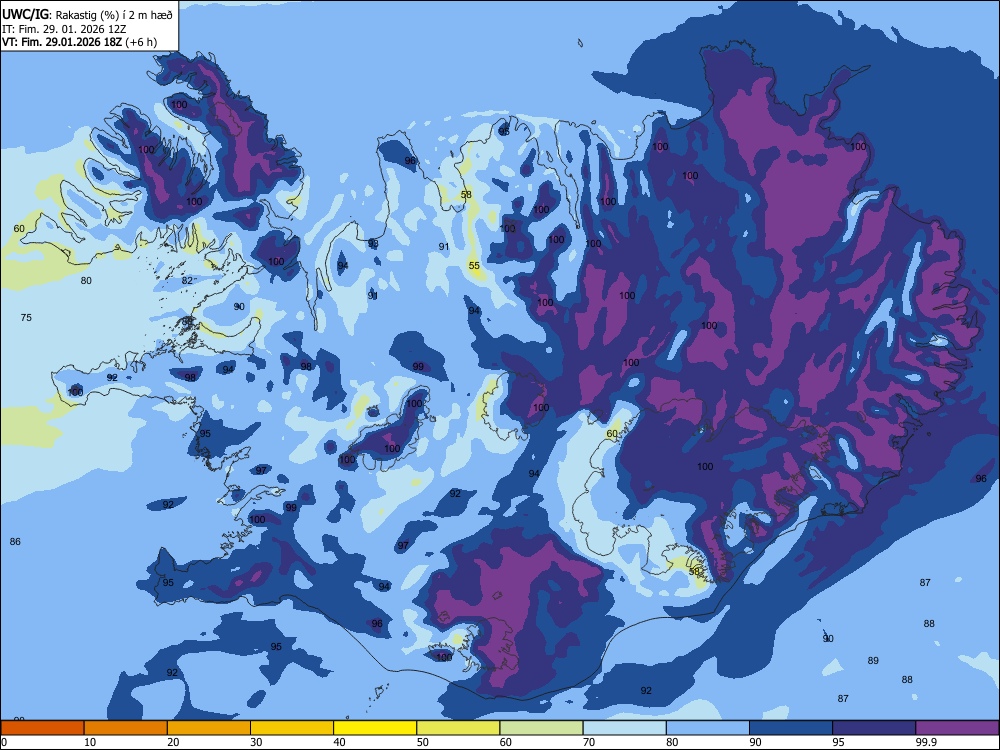Pick the legend swatch between 20 and 30

(209, 728)
